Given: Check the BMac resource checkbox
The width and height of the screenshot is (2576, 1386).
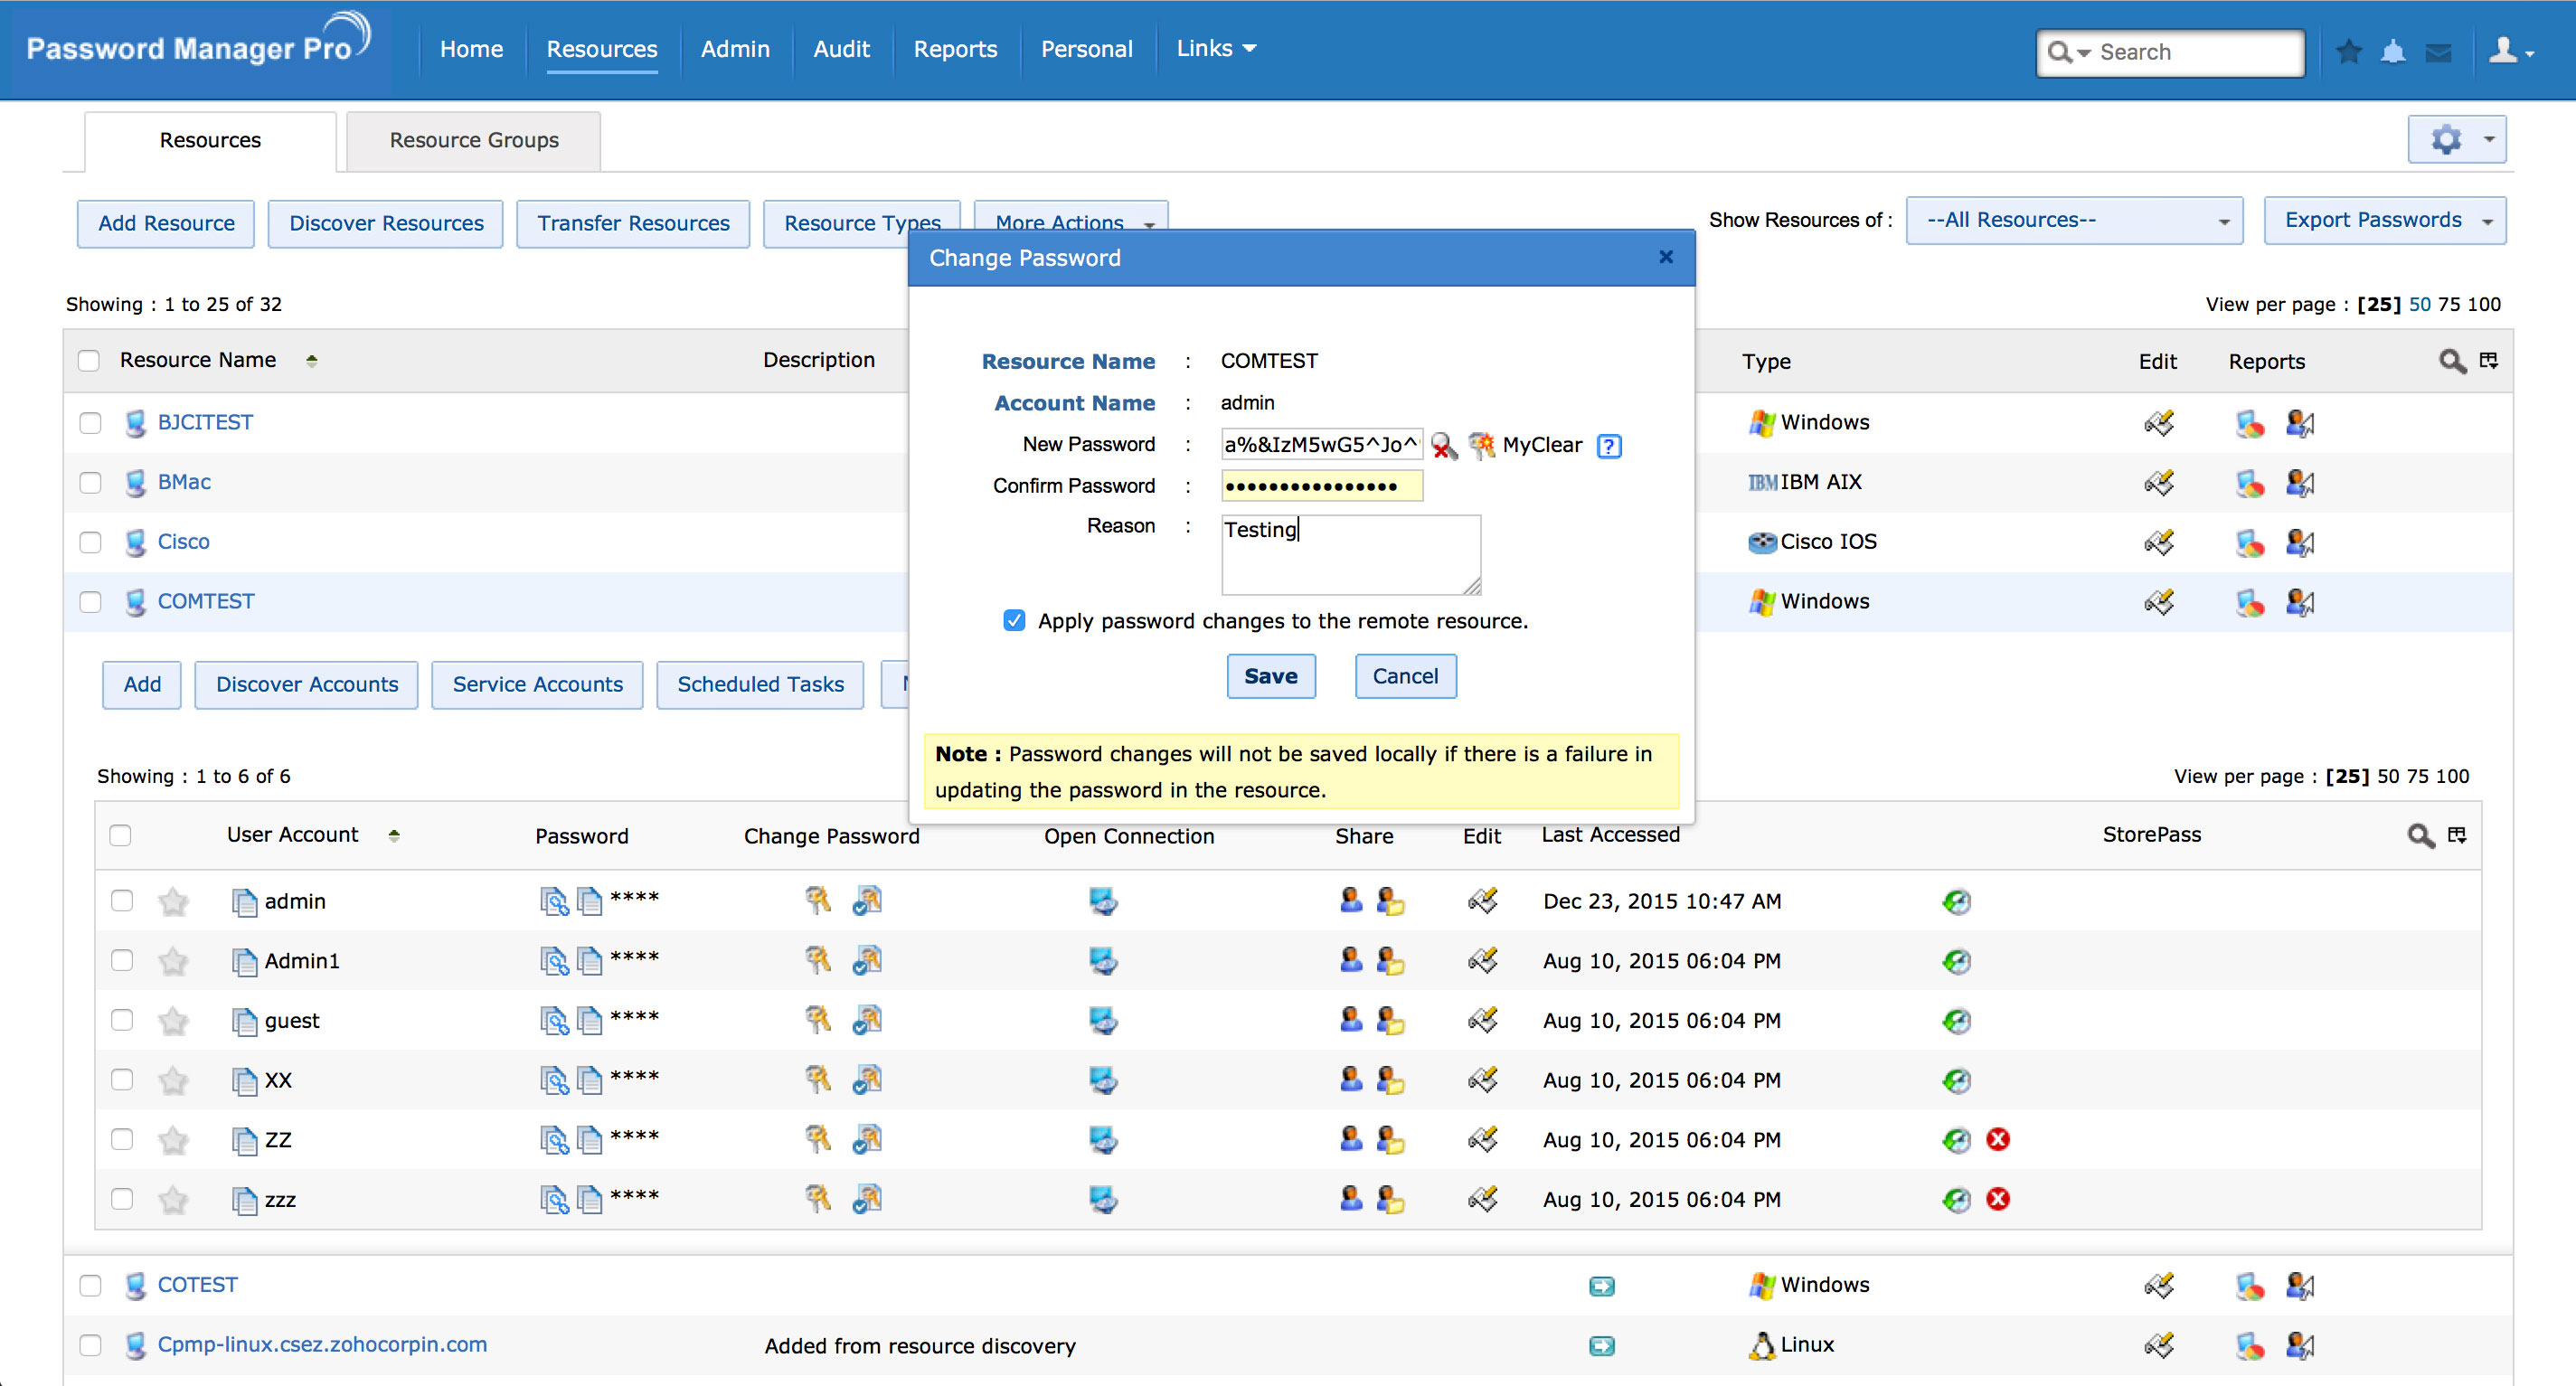Looking at the screenshot, I should (x=90, y=483).
